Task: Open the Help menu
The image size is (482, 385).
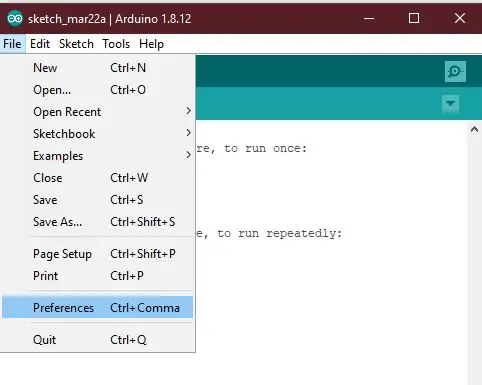Action: click(x=151, y=44)
